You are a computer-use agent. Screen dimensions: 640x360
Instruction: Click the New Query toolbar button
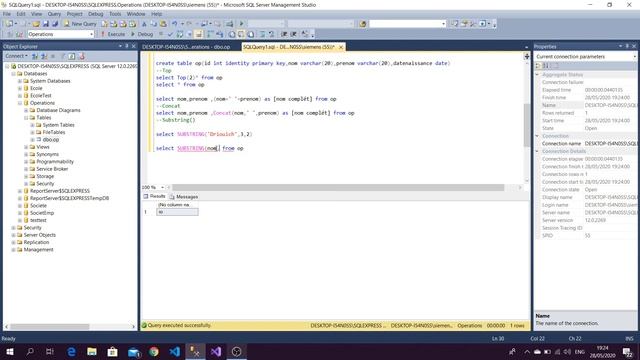tap(80, 24)
